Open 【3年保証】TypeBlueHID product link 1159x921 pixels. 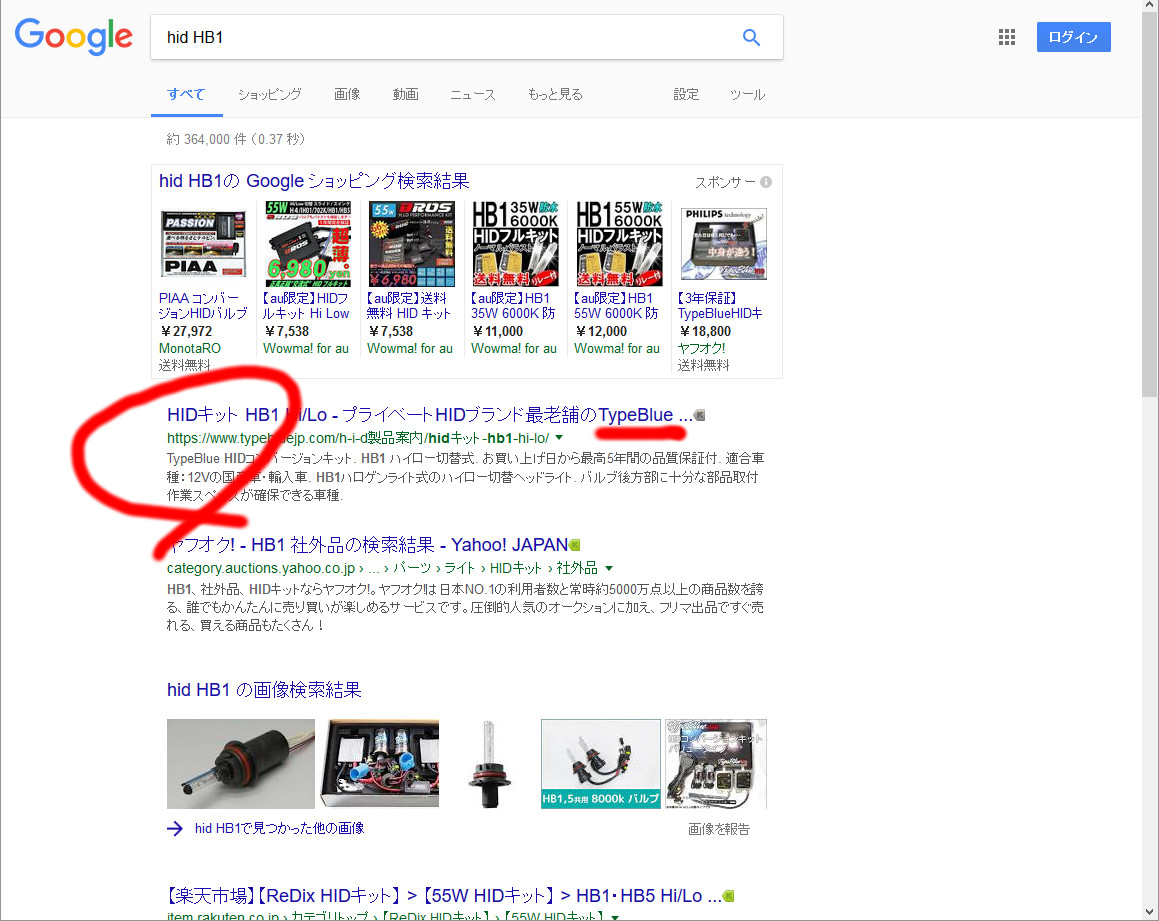pyautogui.click(x=720, y=306)
